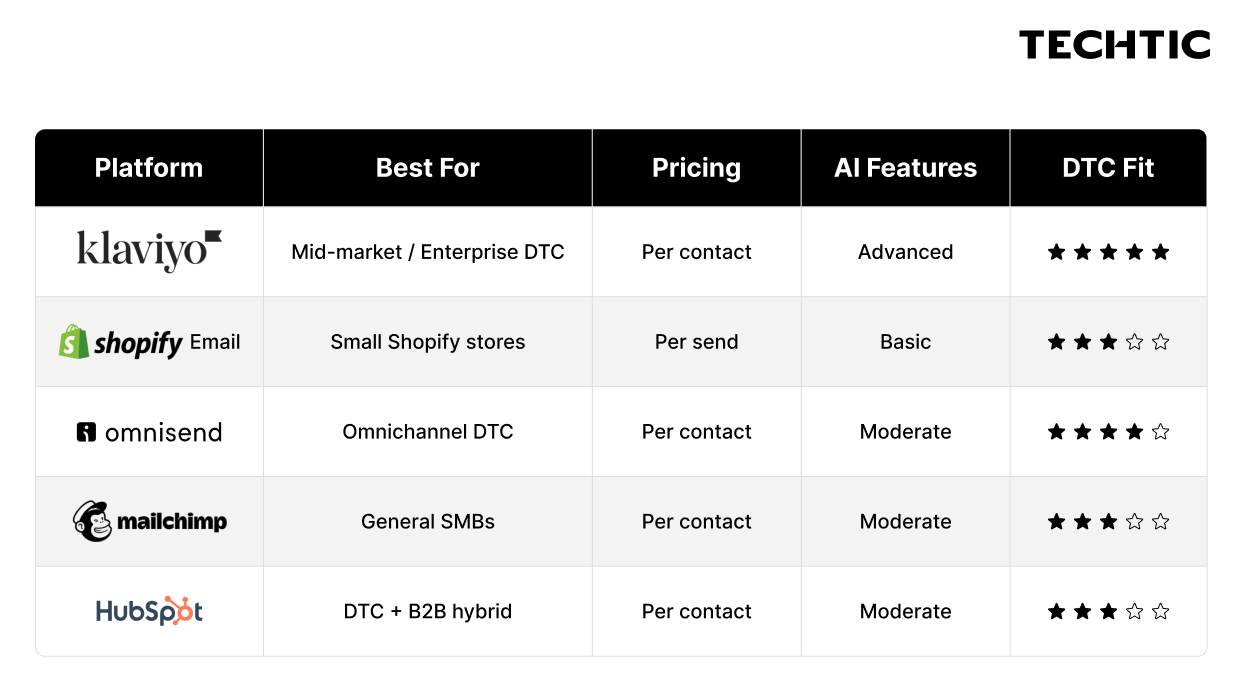Click the Pricing column header
1240x694 pixels.
point(697,168)
